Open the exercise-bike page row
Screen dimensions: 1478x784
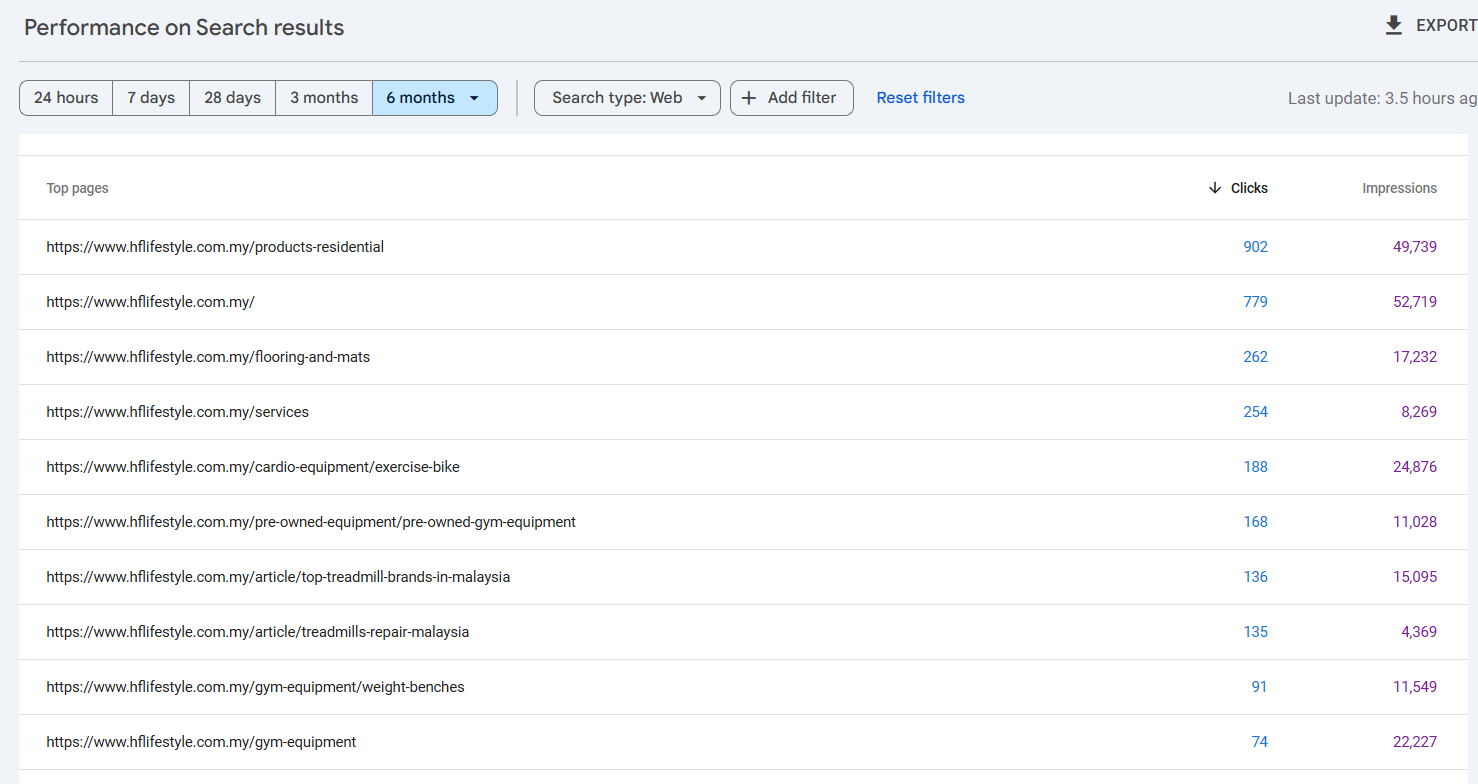point(253,467)
